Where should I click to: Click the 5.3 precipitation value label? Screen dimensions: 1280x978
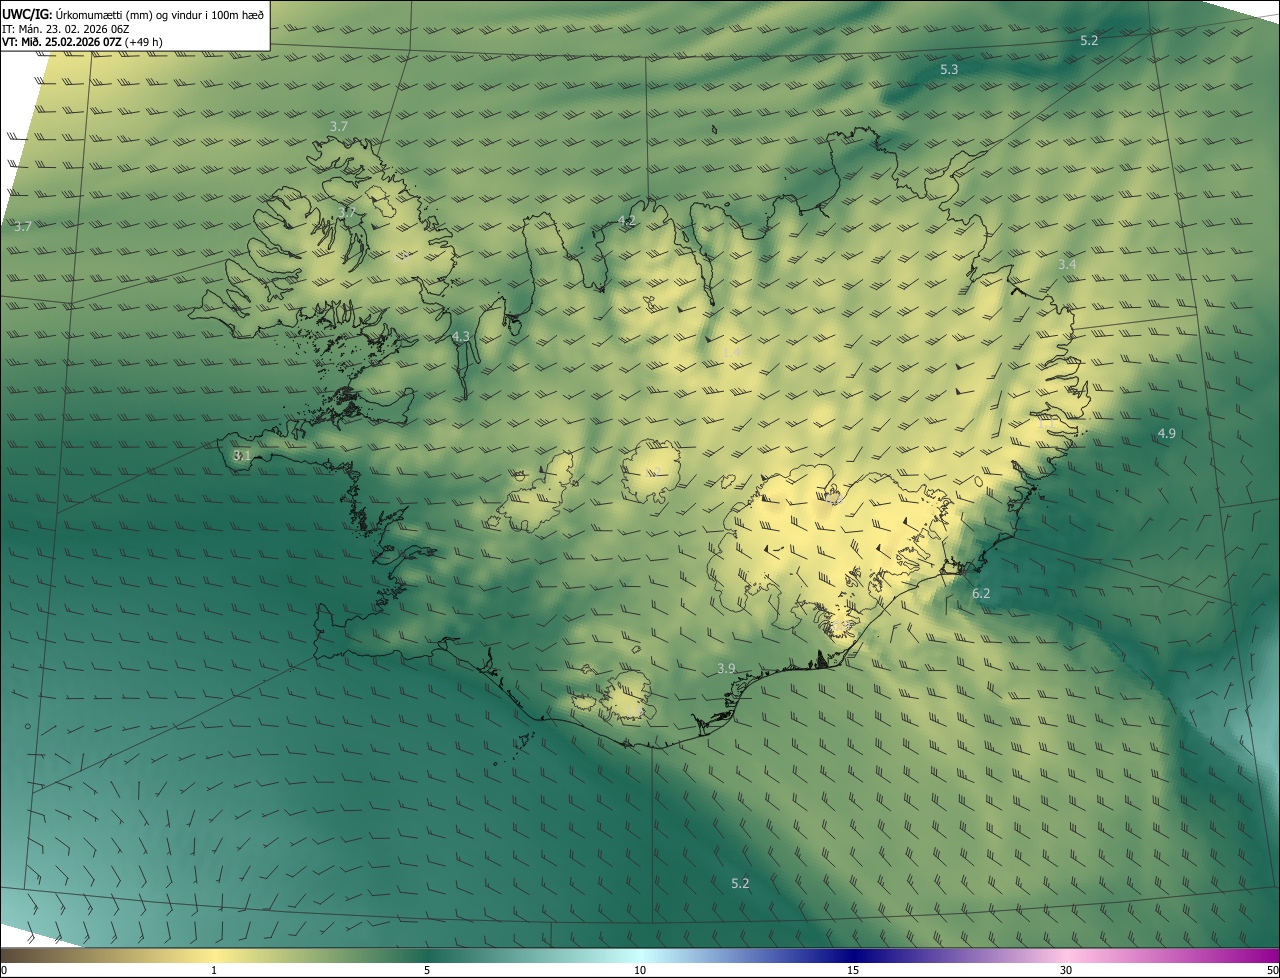[949, 70]
